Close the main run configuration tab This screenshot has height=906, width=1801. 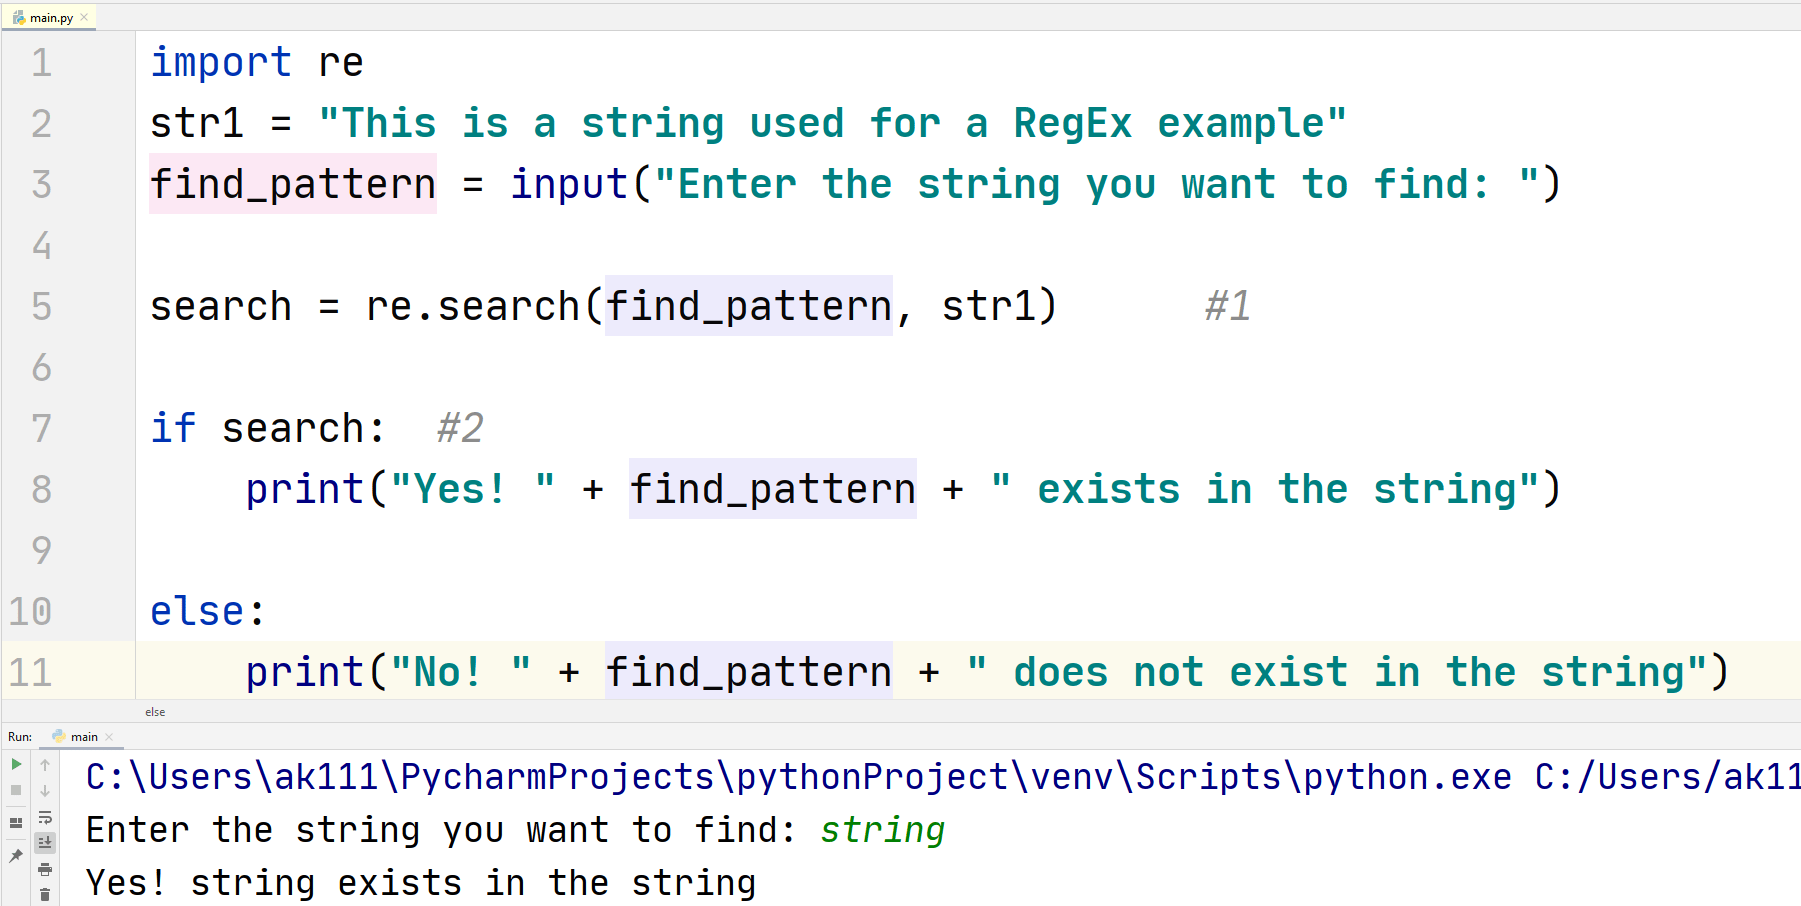[x=109, y=737]
